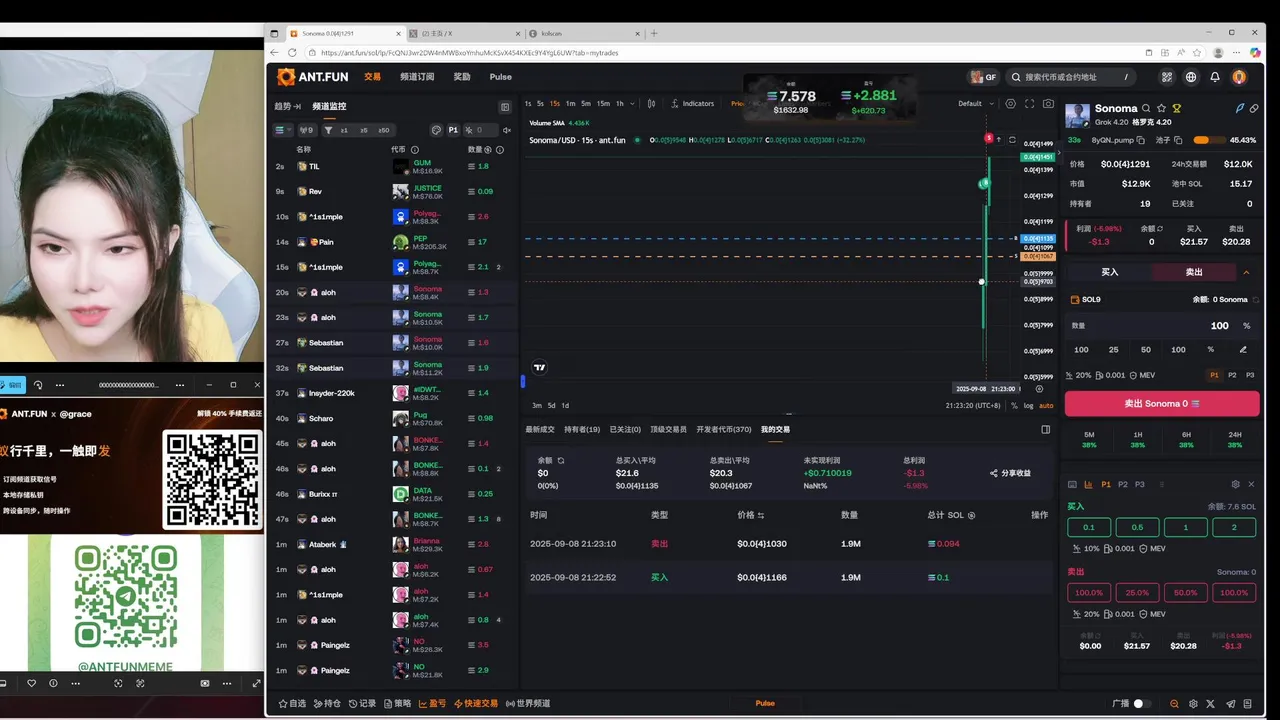1280x720 pixels.
Task: Switch to the 持有者(19) tab
Action: coord(582,429)
